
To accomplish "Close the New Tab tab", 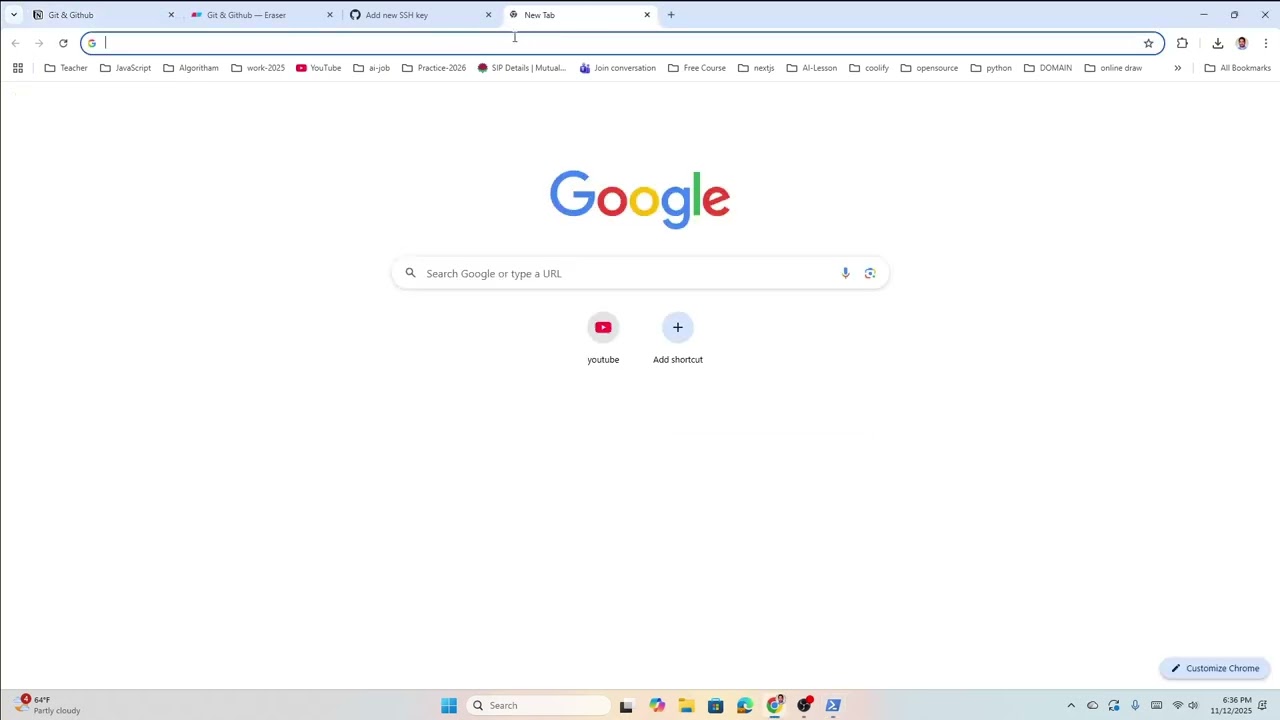I will (x=647, y=15).
